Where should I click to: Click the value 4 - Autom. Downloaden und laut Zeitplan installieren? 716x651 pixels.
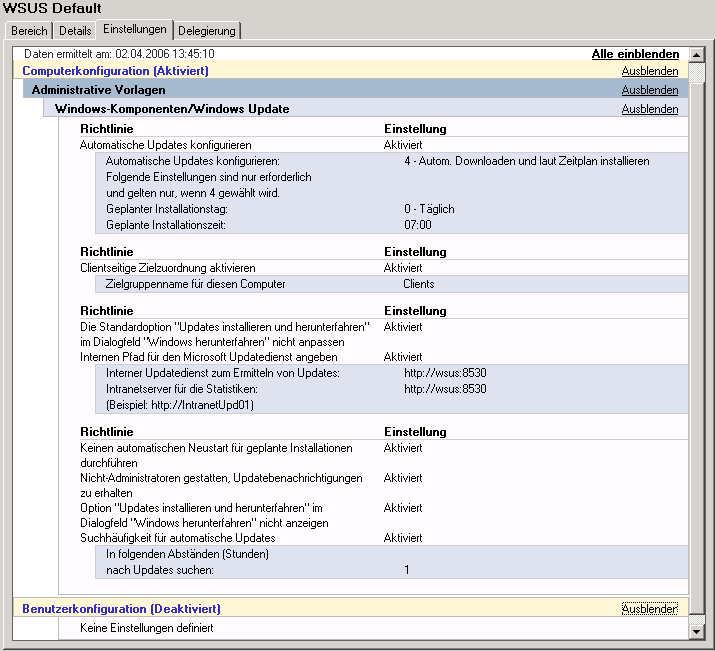point(527,161)
